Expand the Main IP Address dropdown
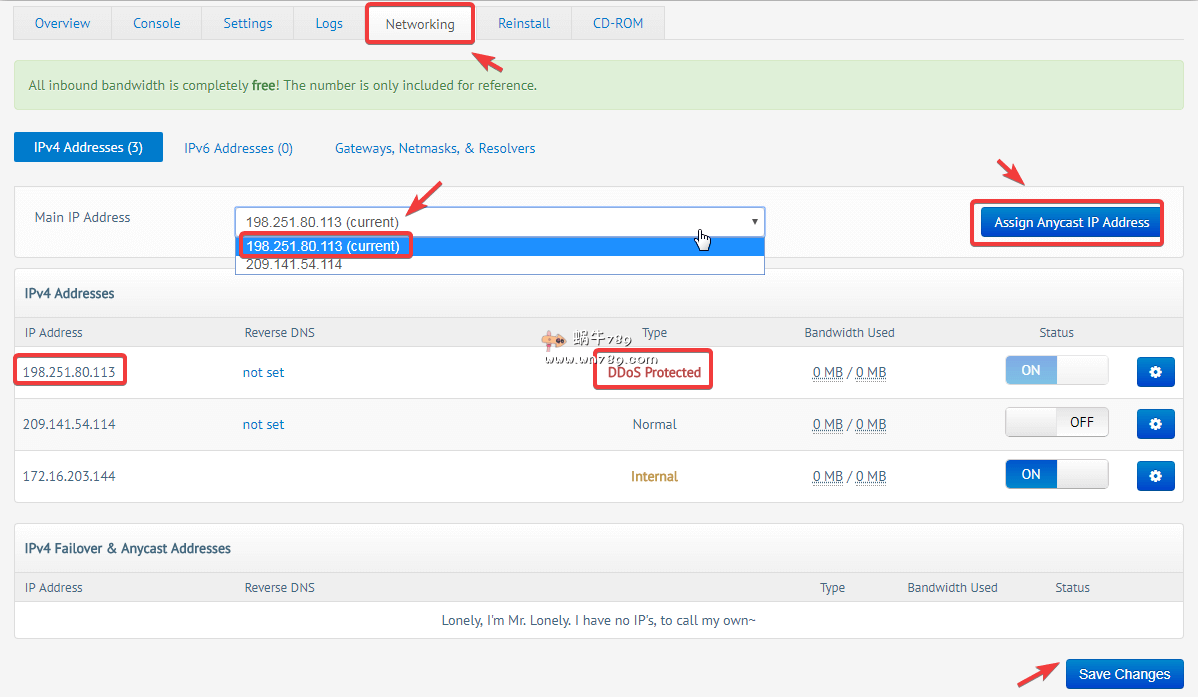 click(x=499, y=221)
